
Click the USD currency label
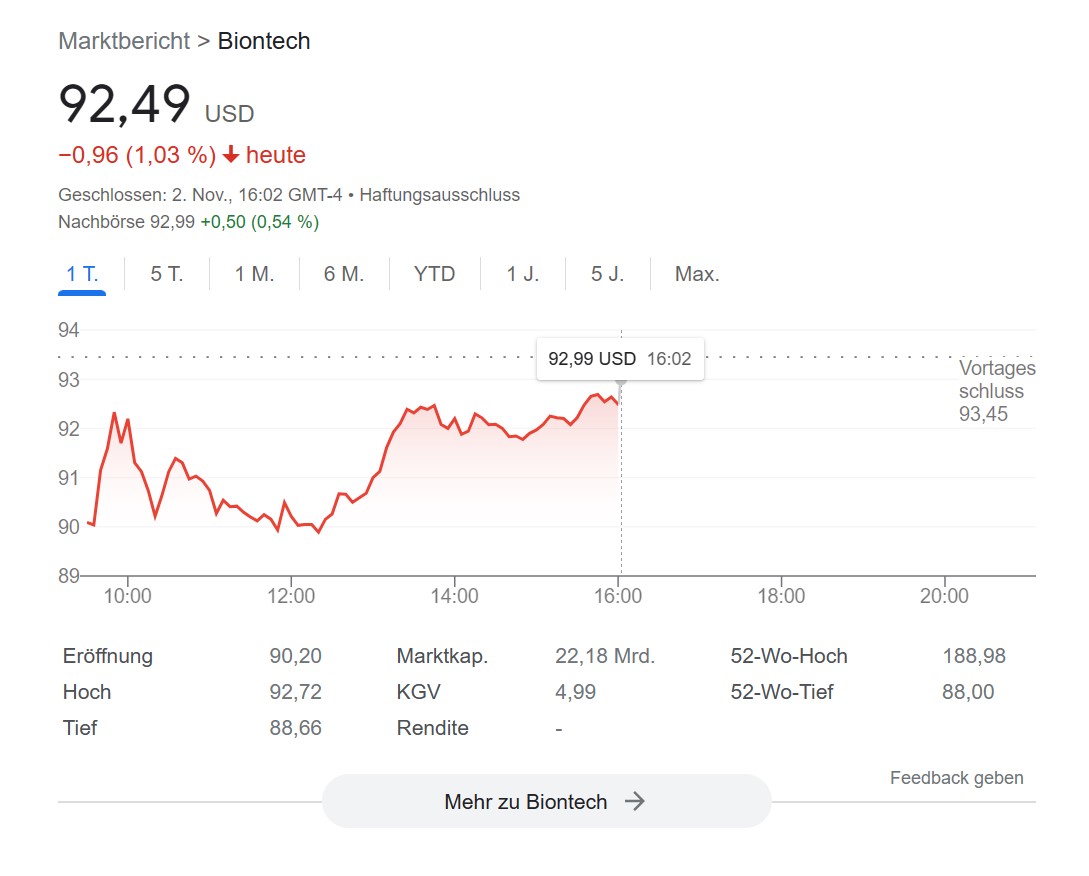(229, 114)
